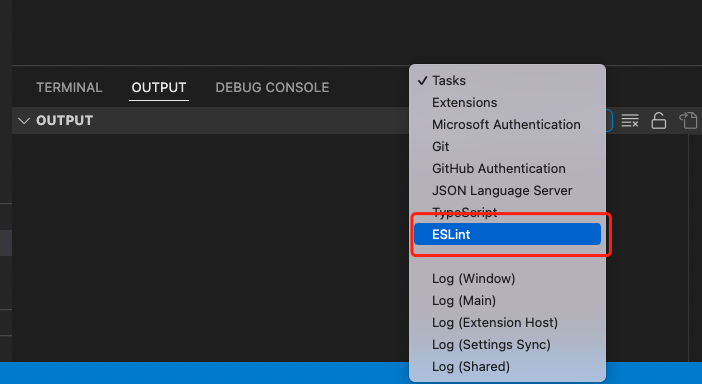702x384 pixels.
Task: Clear the output with the list-clear icon
Action: click(x=629, y=120)
